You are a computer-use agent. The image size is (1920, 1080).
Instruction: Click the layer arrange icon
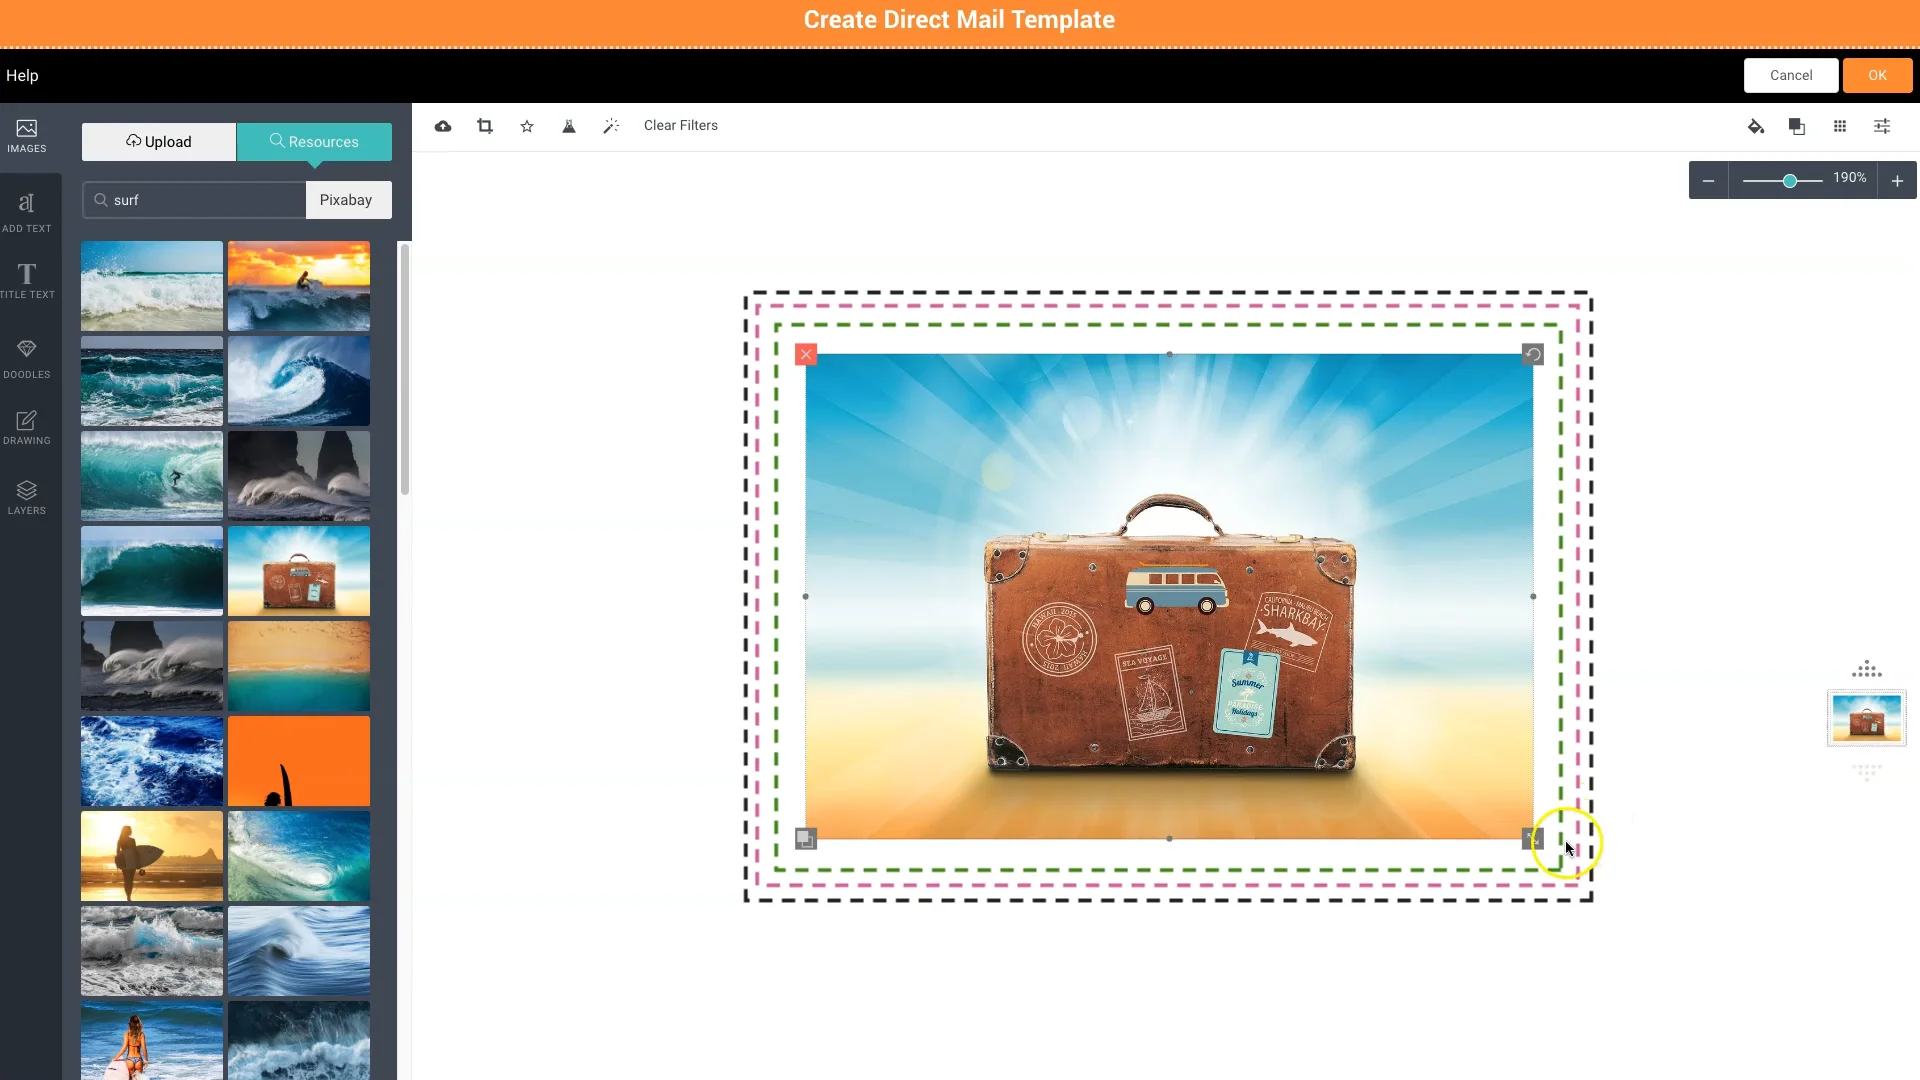[1797, 126]
